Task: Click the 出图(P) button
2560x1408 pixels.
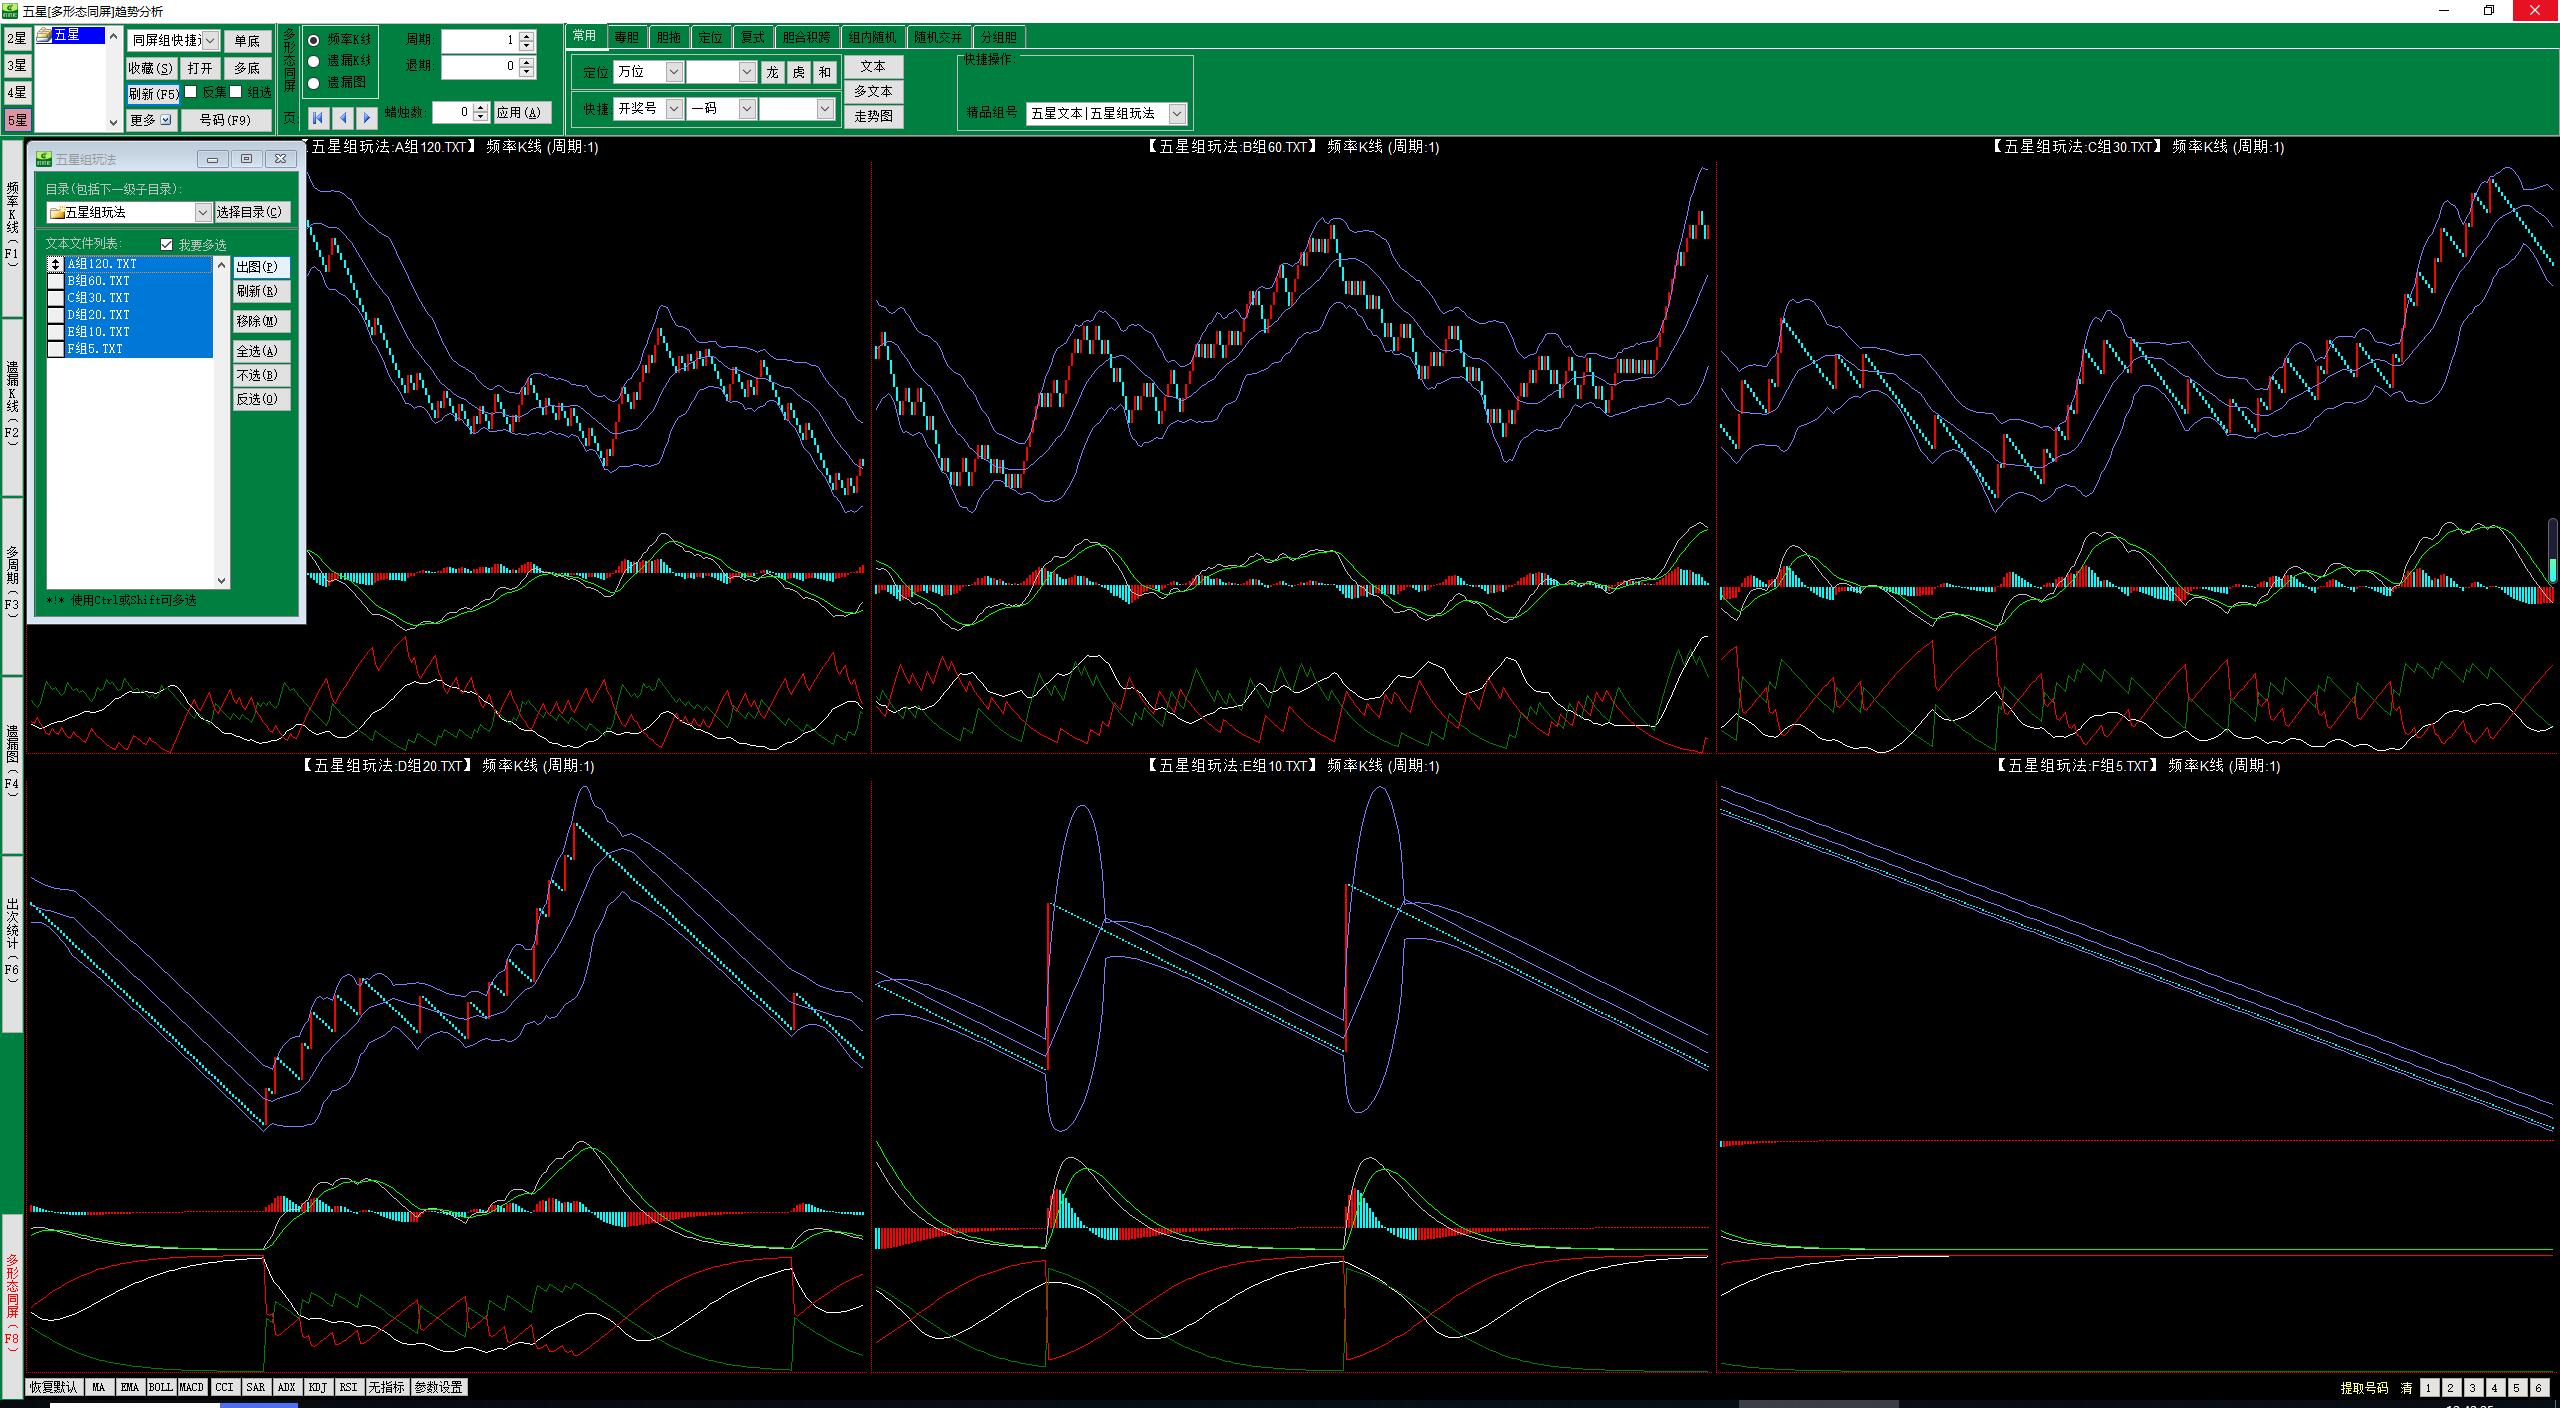Action: [x=262, y=267]
